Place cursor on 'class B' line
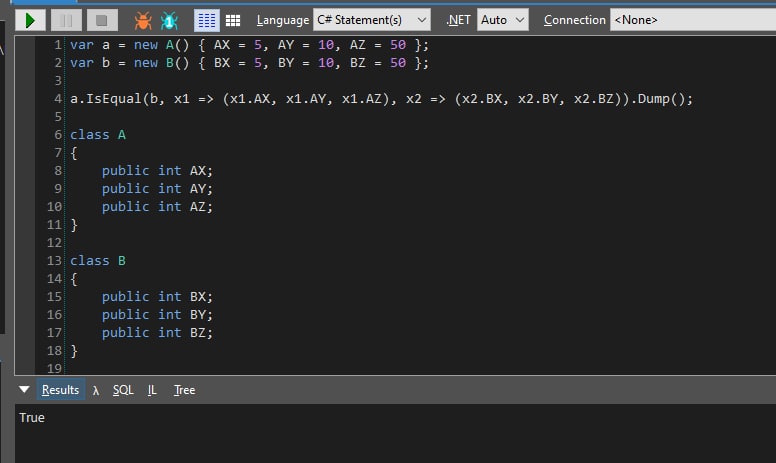The height and width of the screenshot is (463, 776). tap(98, 261)
